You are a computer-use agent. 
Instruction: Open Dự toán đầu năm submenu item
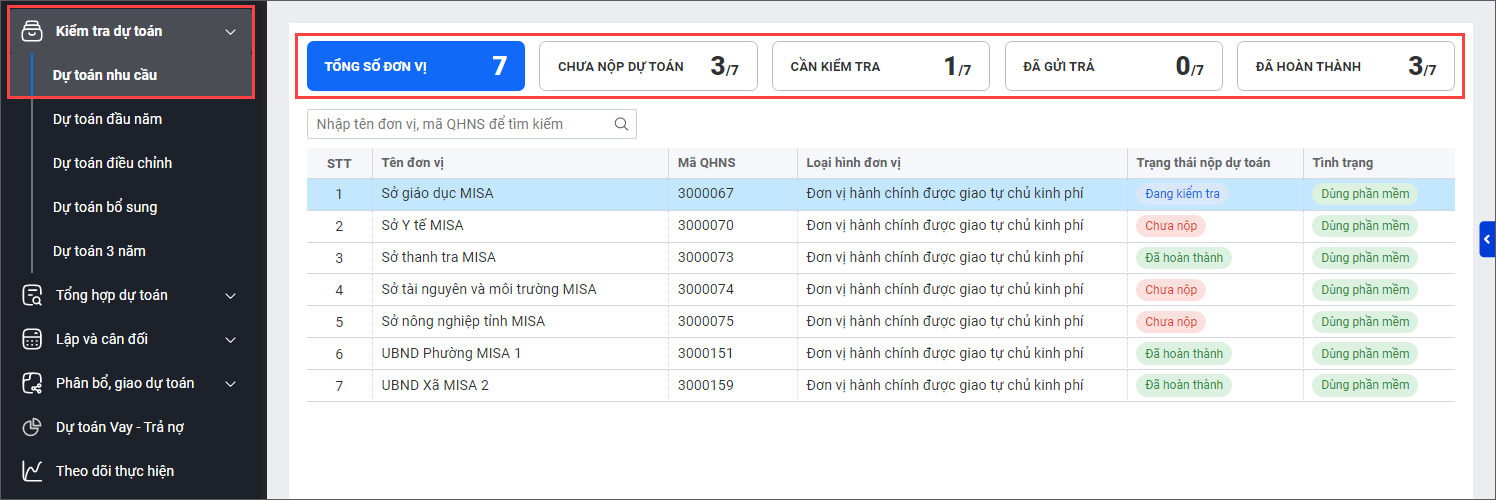click(107, 119)
